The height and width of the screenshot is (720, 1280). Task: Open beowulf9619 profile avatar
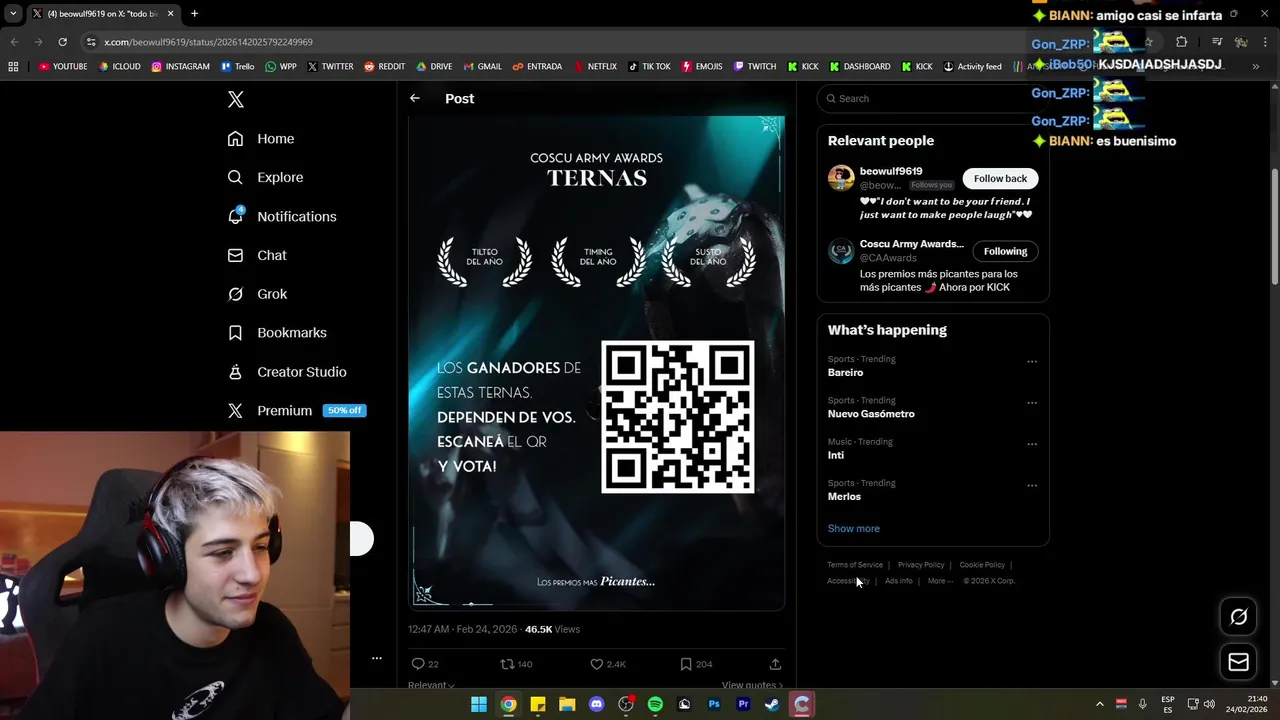(x=841, y=178)
